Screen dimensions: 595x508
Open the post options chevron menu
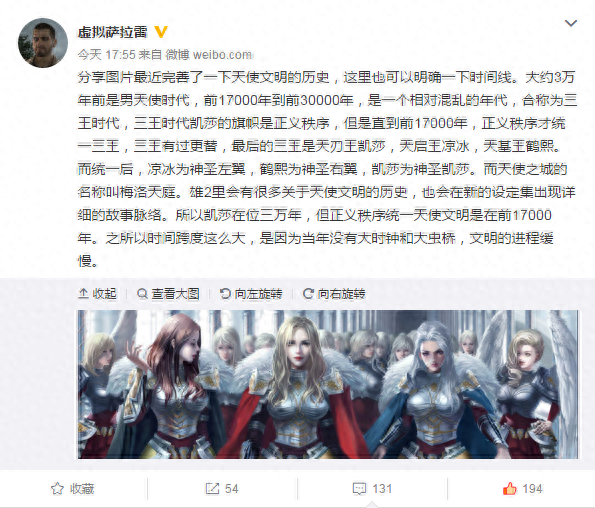click(571, 24)
